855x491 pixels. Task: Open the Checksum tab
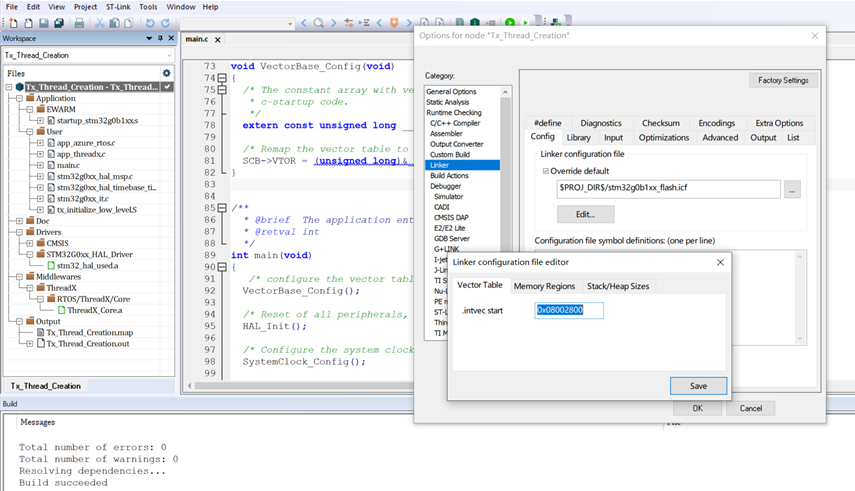pyautogui.click(x=660, y=123)
